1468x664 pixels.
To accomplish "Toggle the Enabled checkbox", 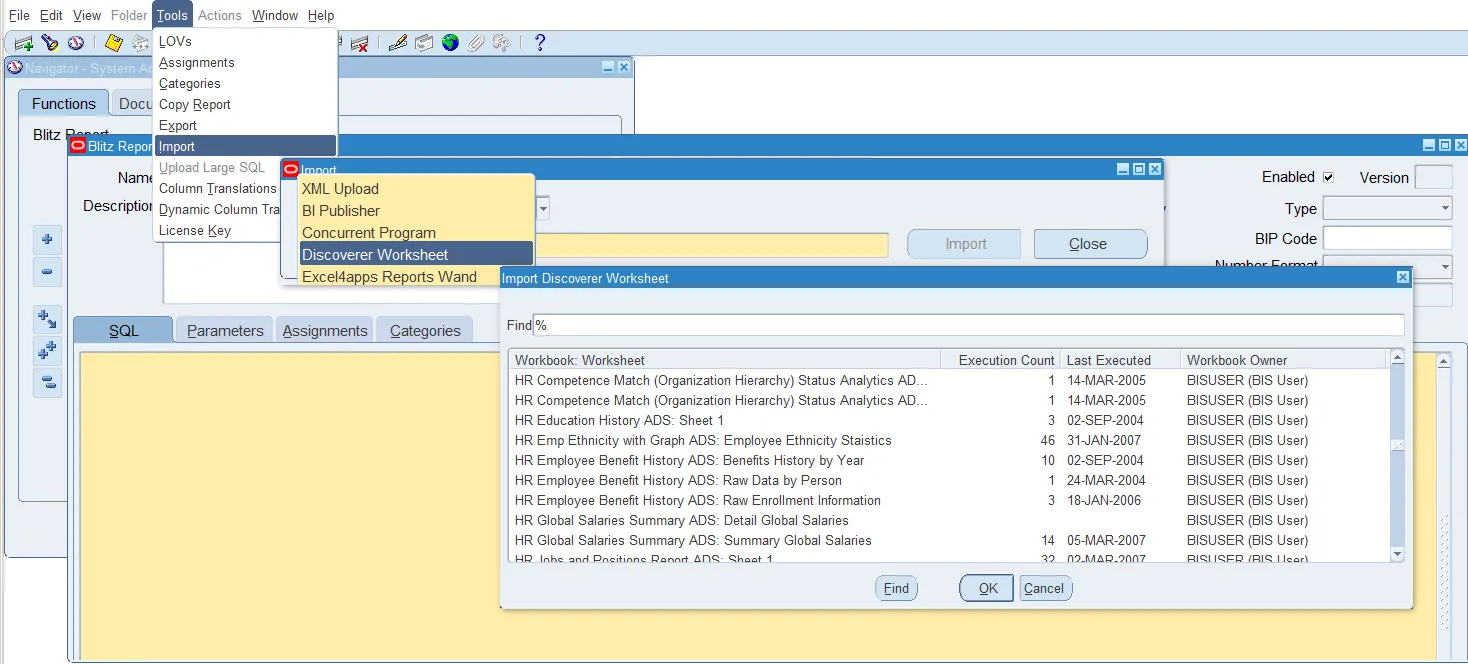I will point(1328,177).
